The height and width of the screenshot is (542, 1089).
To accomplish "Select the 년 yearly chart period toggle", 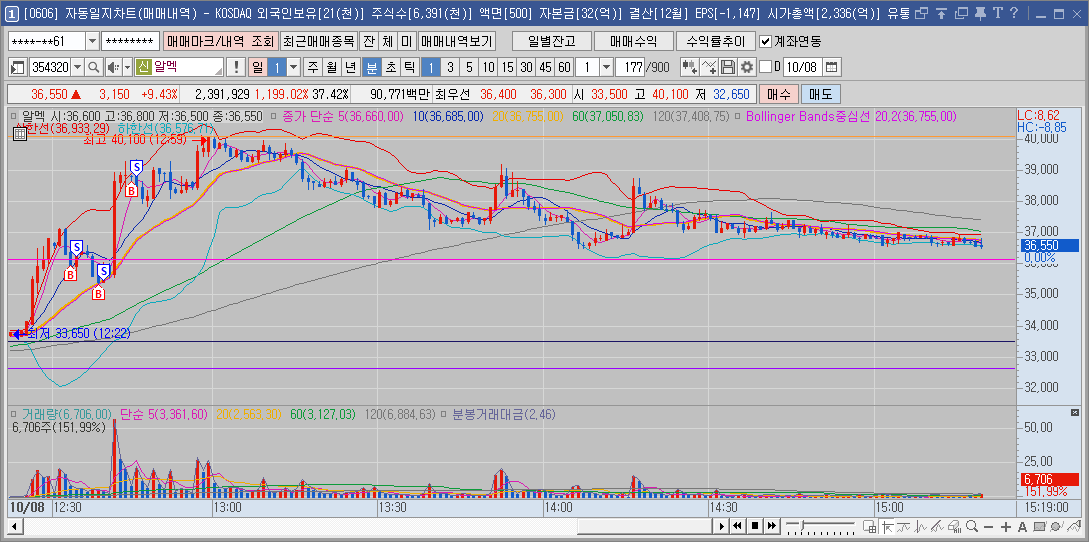I will (x=351, y=67).
